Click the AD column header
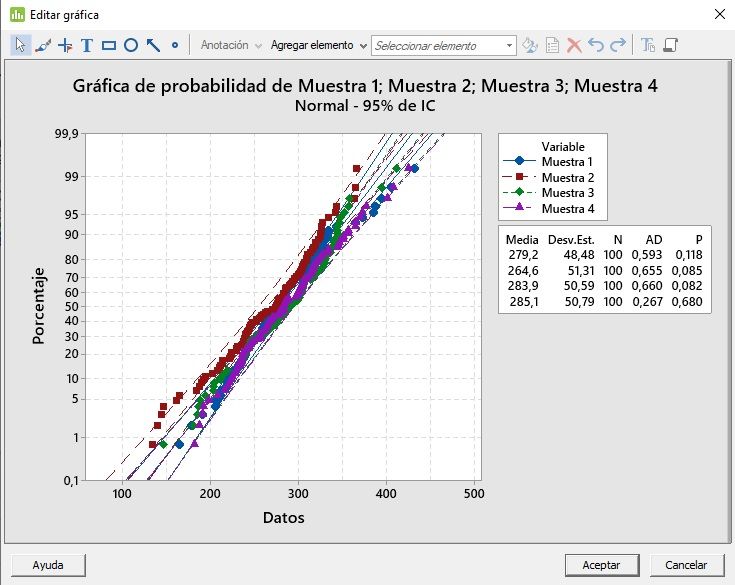This screenshot has height=585, width=735. [654, 240]
